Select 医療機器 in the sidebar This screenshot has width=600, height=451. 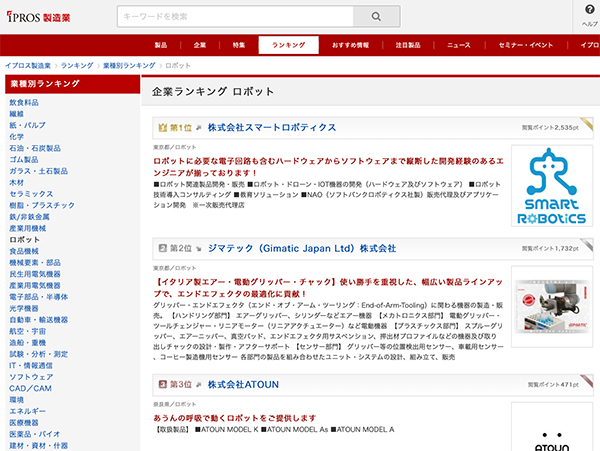click(x=24, y=423)
